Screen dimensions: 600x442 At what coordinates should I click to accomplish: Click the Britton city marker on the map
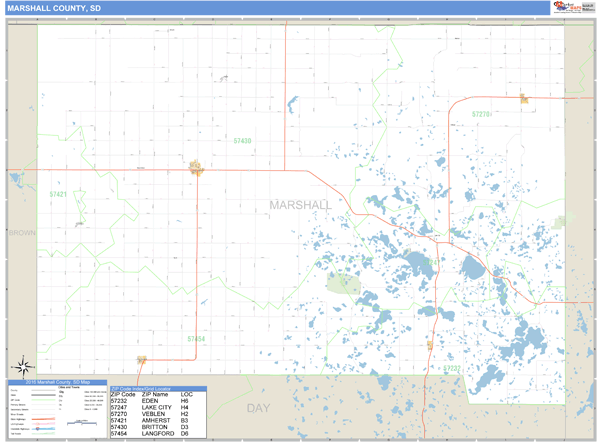196,168
